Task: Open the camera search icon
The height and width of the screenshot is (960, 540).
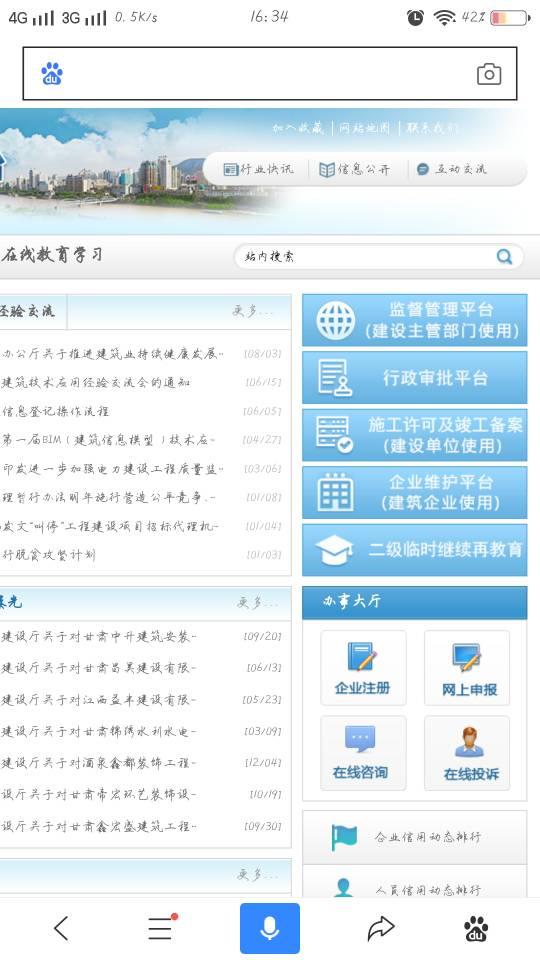Action: (x=489, y=74)
